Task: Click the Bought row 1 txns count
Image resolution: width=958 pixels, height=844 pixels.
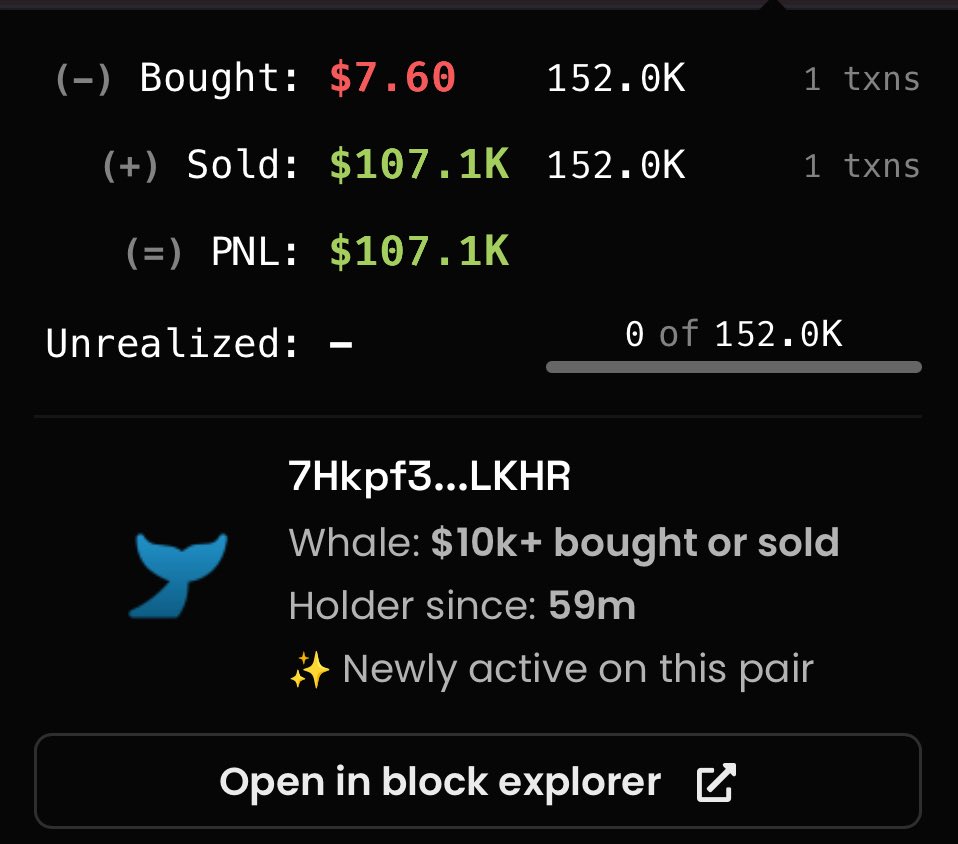Action: [861, 79]
